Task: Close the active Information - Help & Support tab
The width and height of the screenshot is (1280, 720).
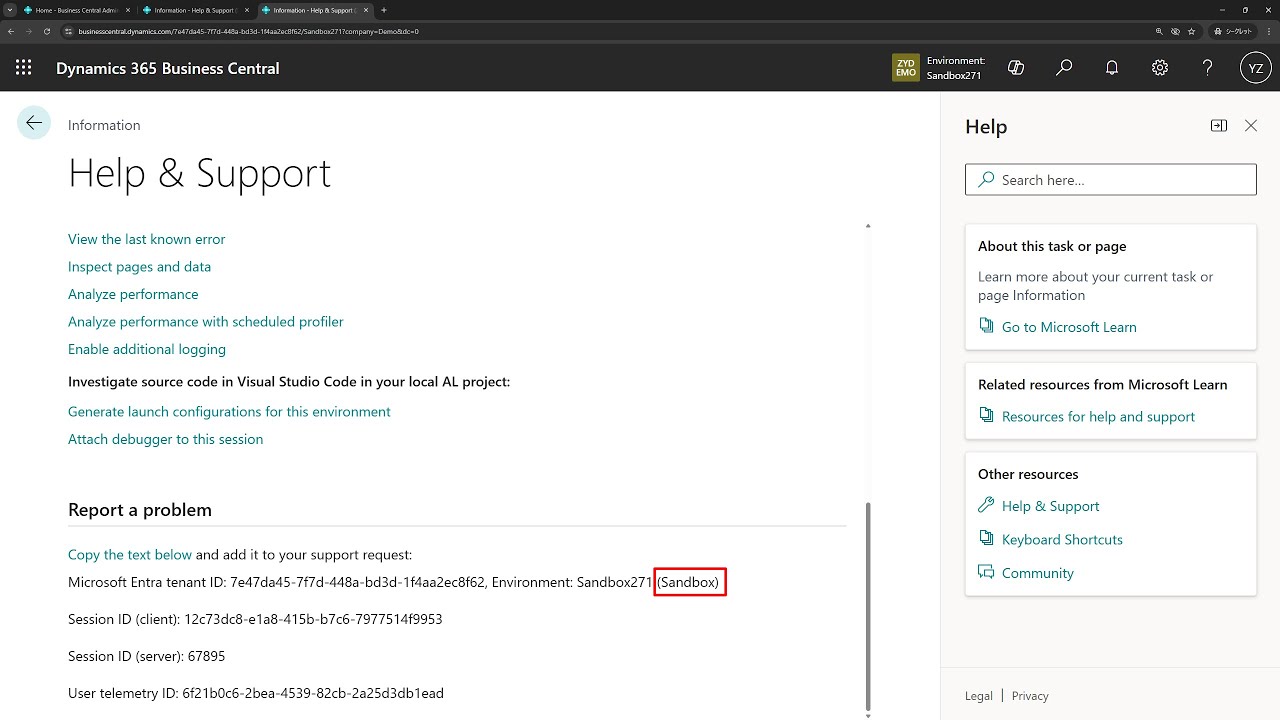Action: click(364, 10)
